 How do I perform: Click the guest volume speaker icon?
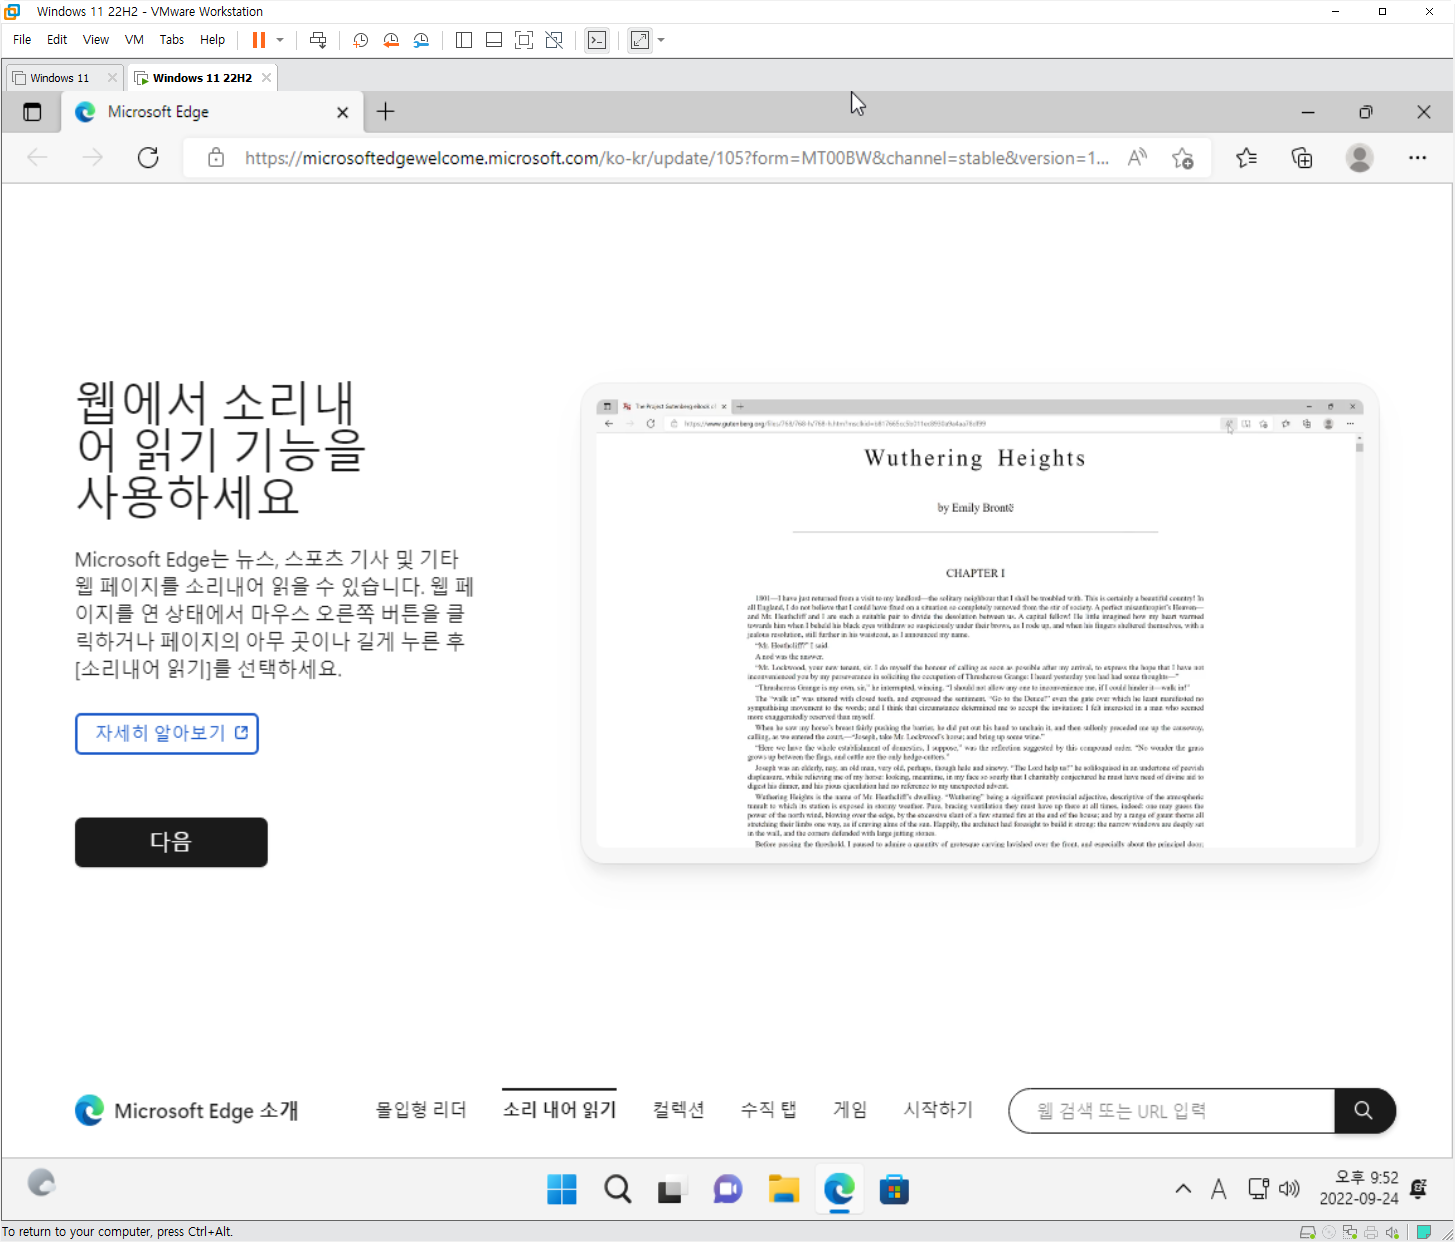pos(1290,1189)
